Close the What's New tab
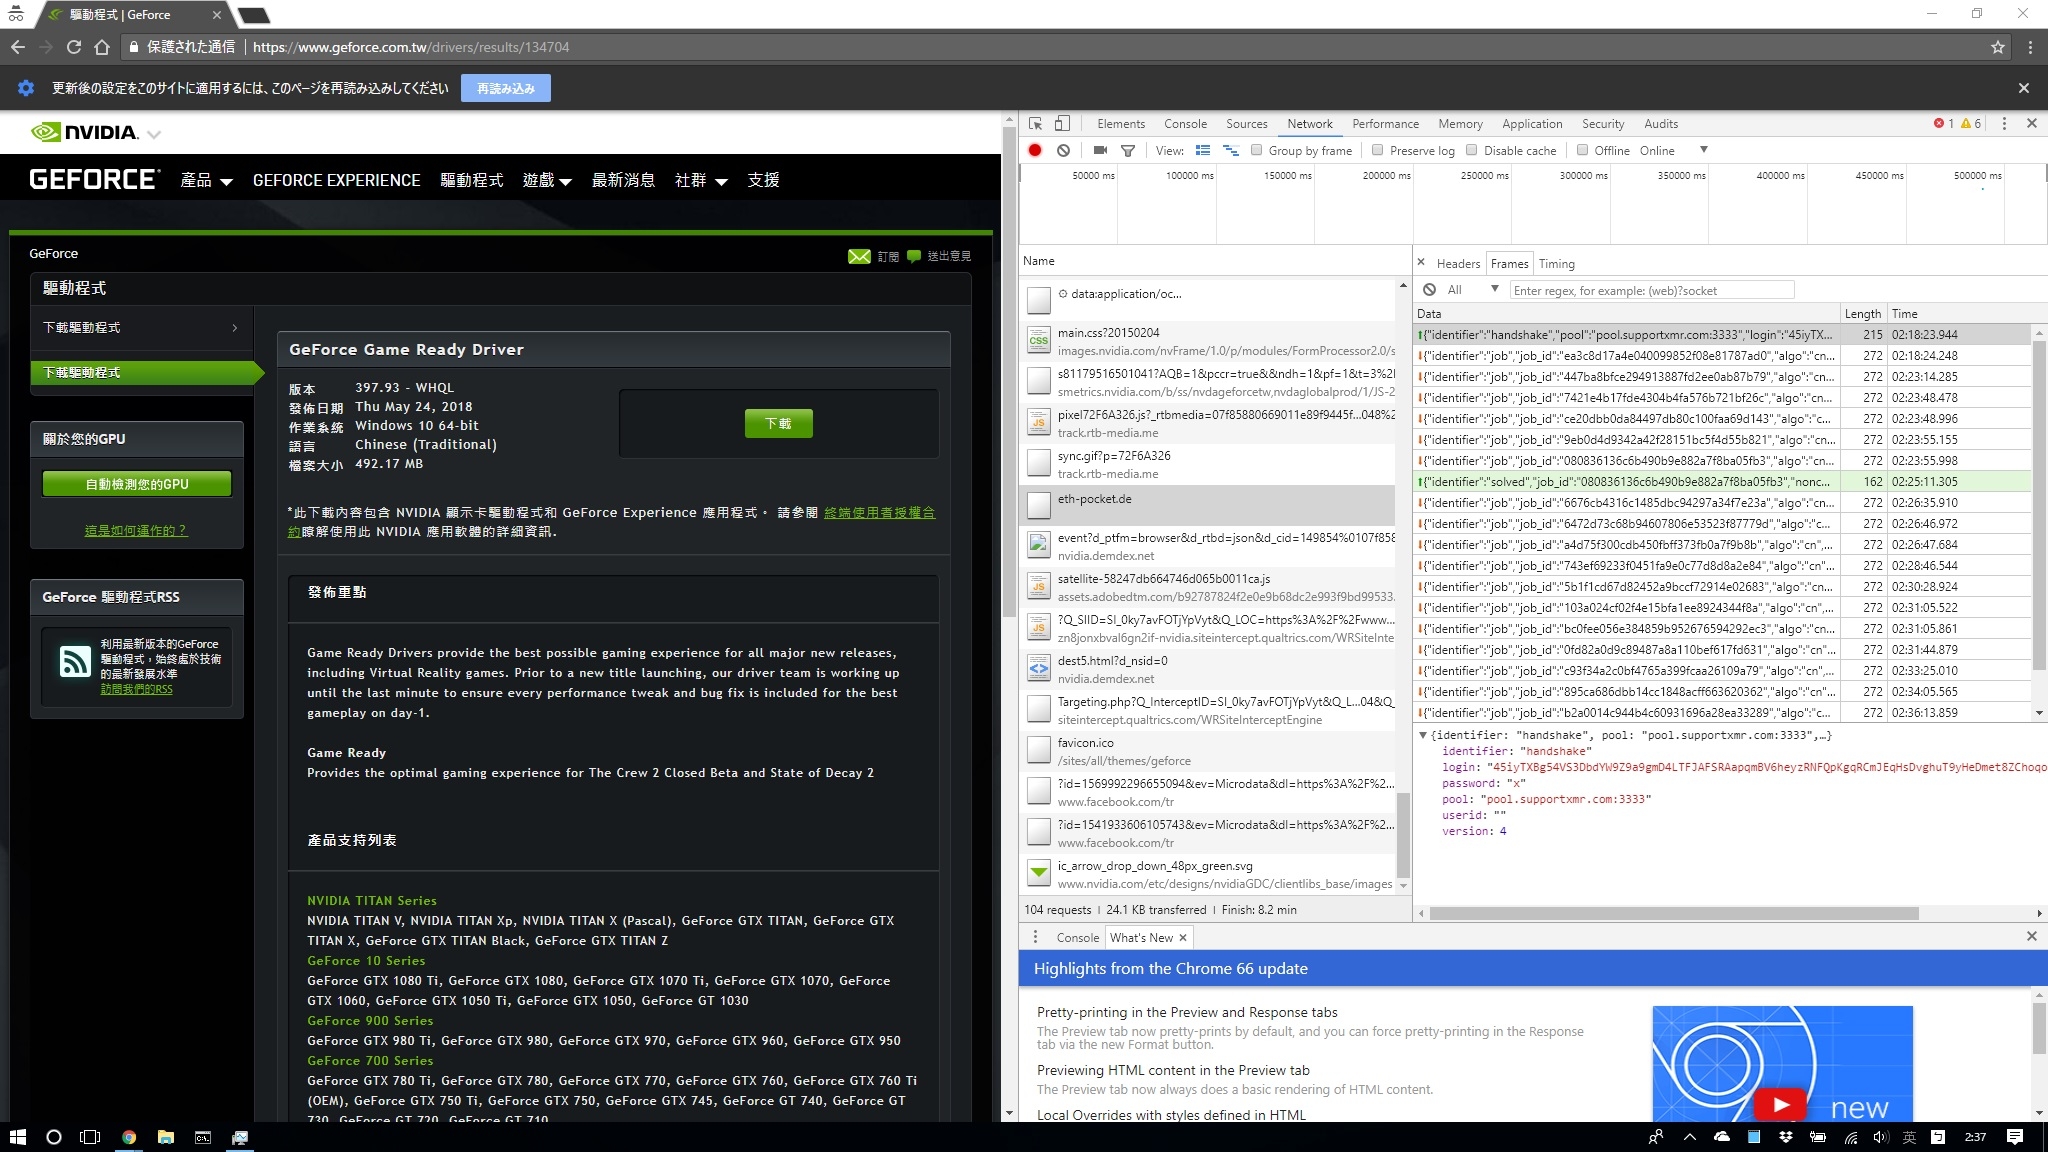Screen dimensions: 2048x1152 (1183, 938)
